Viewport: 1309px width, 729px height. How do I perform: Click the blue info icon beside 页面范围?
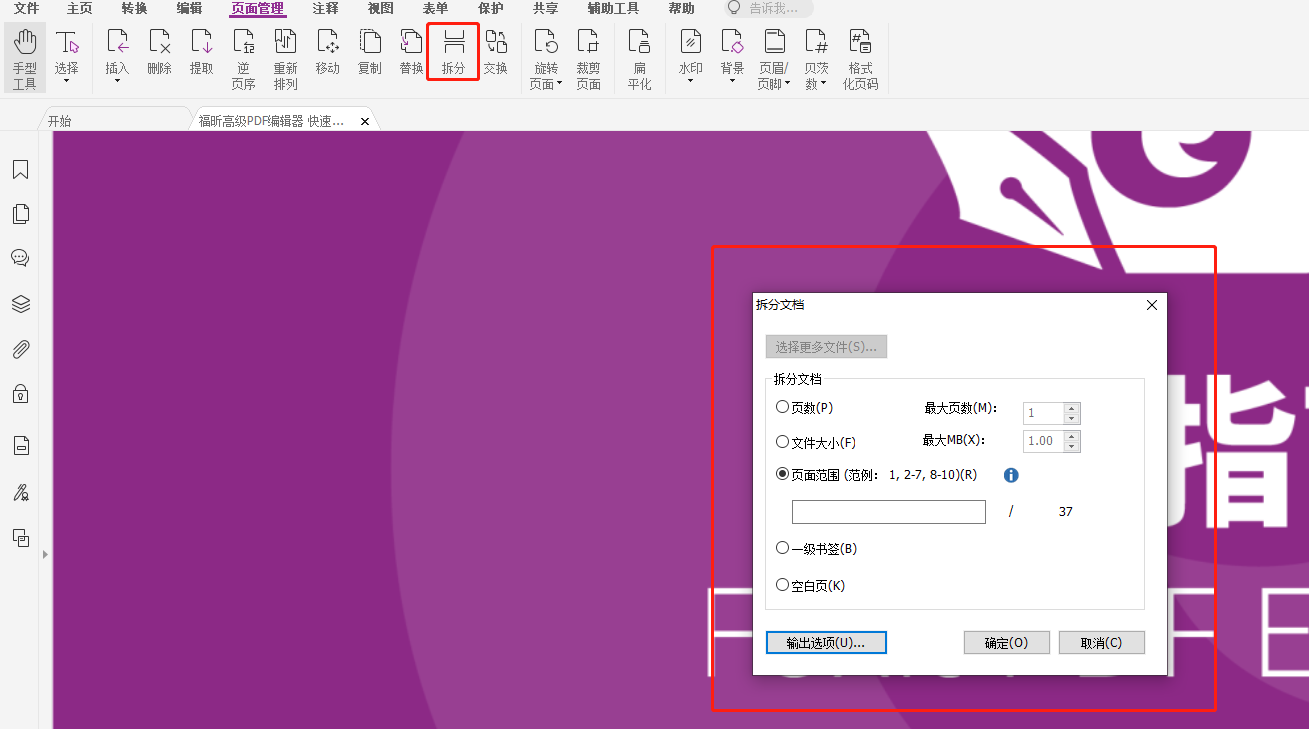click(x=1010, y=475)
